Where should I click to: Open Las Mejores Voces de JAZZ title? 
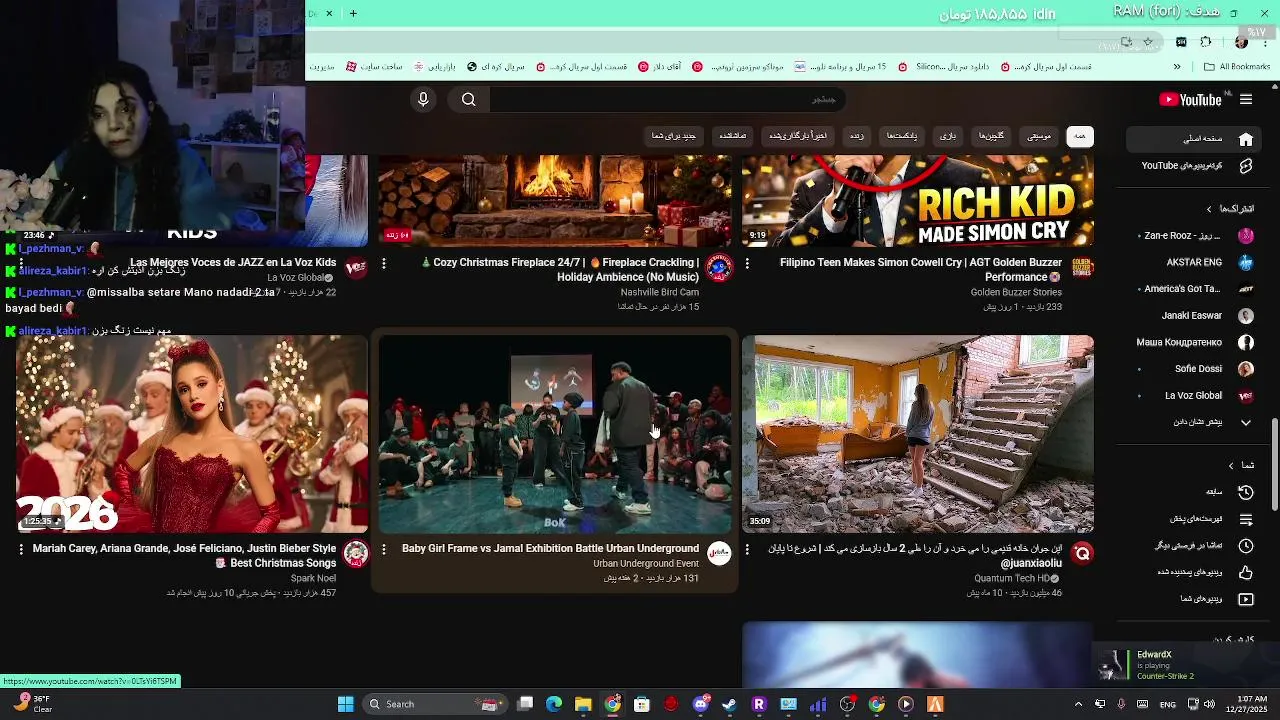233,263
